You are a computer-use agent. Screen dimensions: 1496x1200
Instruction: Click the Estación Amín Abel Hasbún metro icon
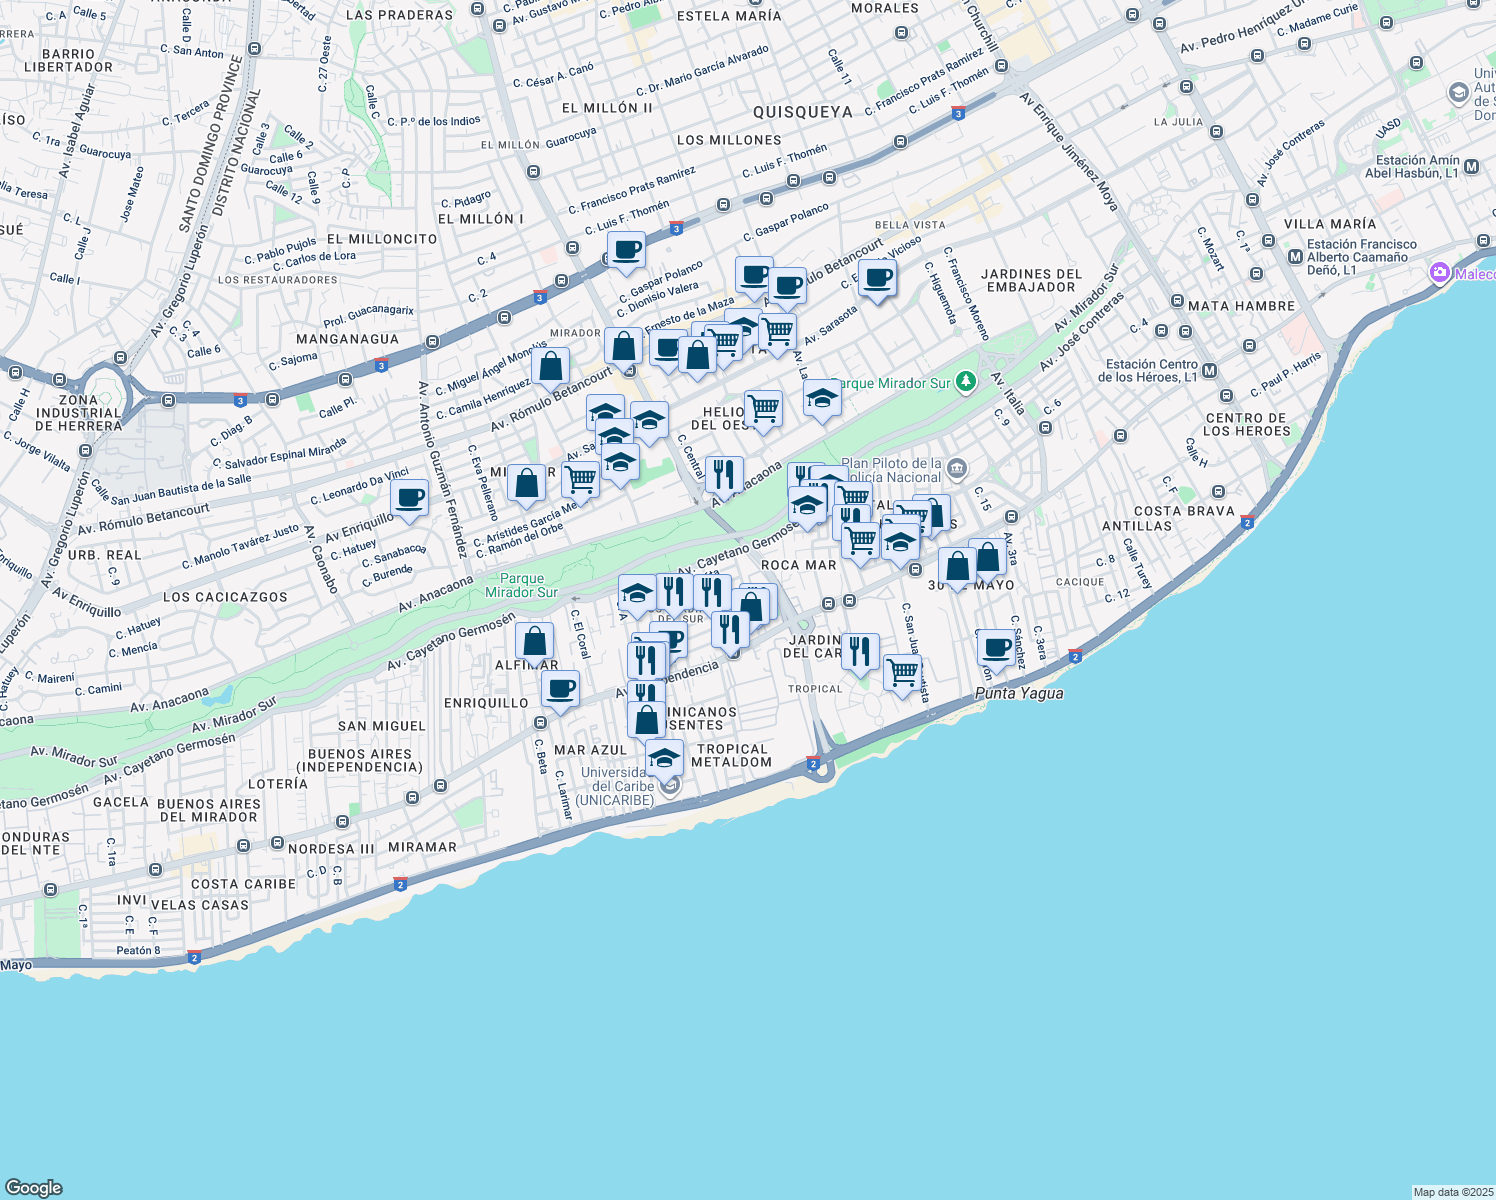(x=1471, y=168)
